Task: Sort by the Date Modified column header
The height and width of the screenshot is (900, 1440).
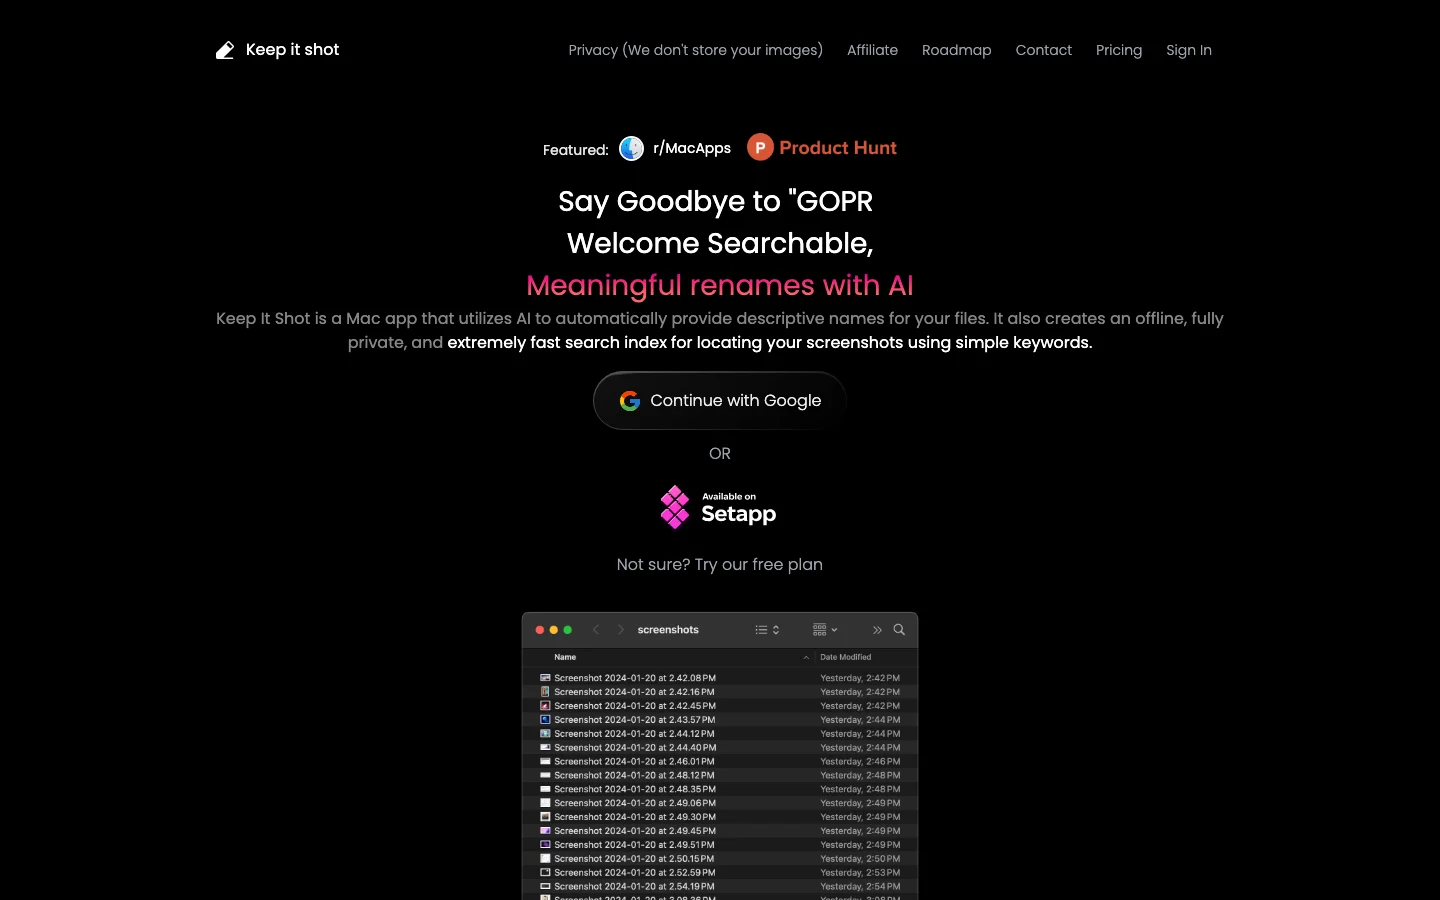Action: (x=845, y=657)
